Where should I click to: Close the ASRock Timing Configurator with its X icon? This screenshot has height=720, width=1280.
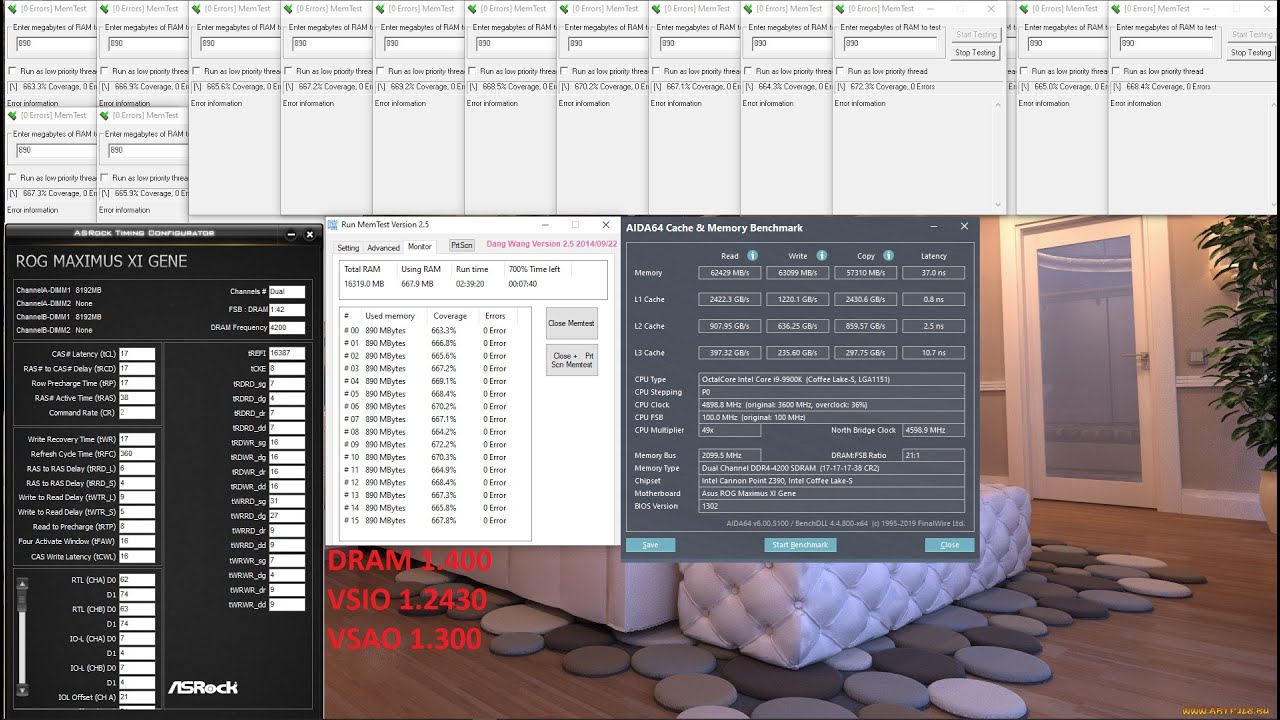click(309, 234)
